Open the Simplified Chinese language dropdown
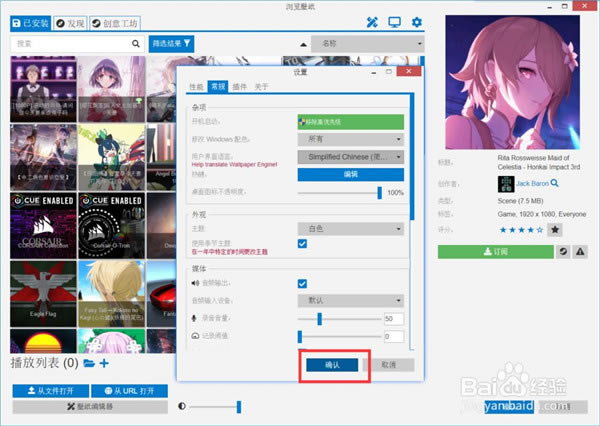The width and height of the screenshot is (600, 426). click(x=351, y=157)
